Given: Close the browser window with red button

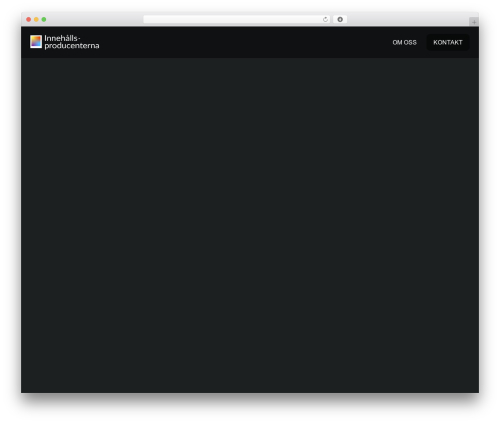Looking at the screenshot, I should (29, 19).
